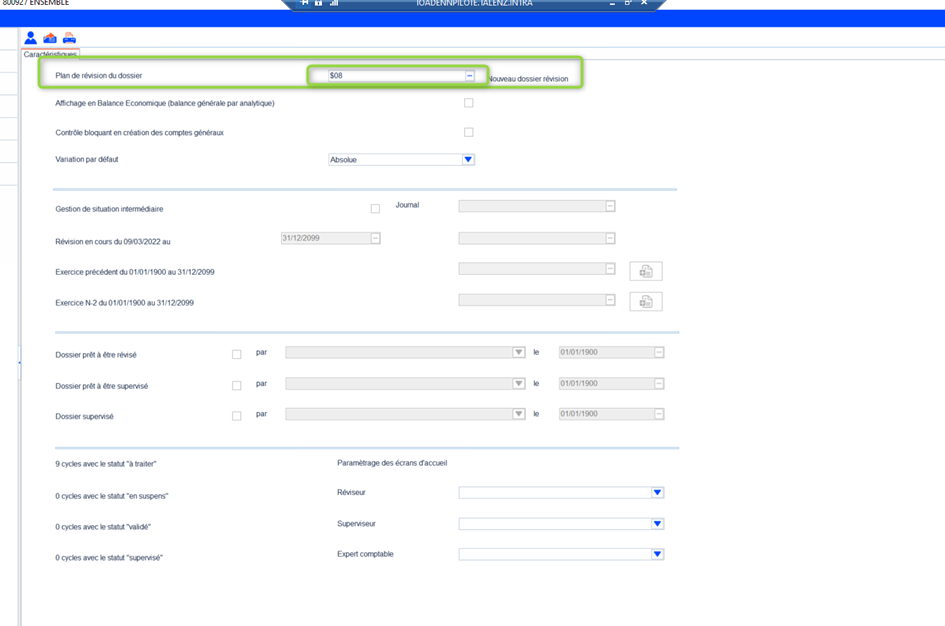Open picker button on Plan de révision field

point(469,76)
